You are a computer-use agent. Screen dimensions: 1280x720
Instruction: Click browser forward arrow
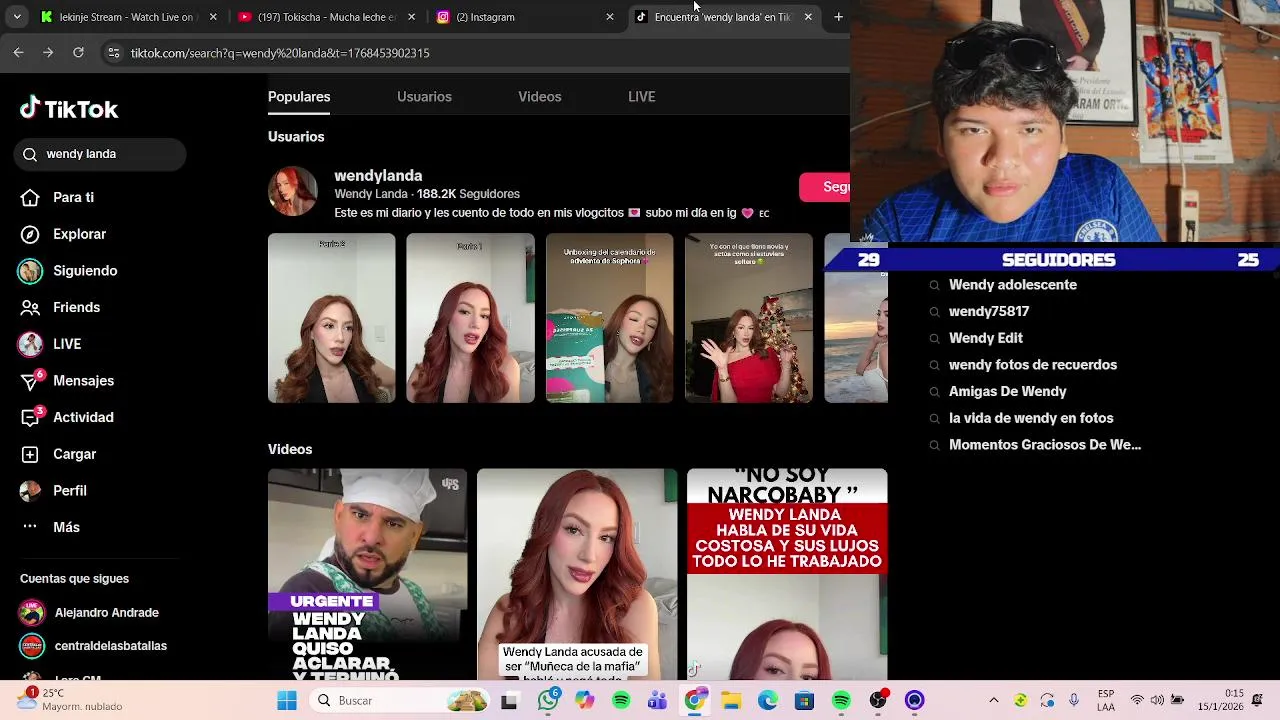(48, 52)
